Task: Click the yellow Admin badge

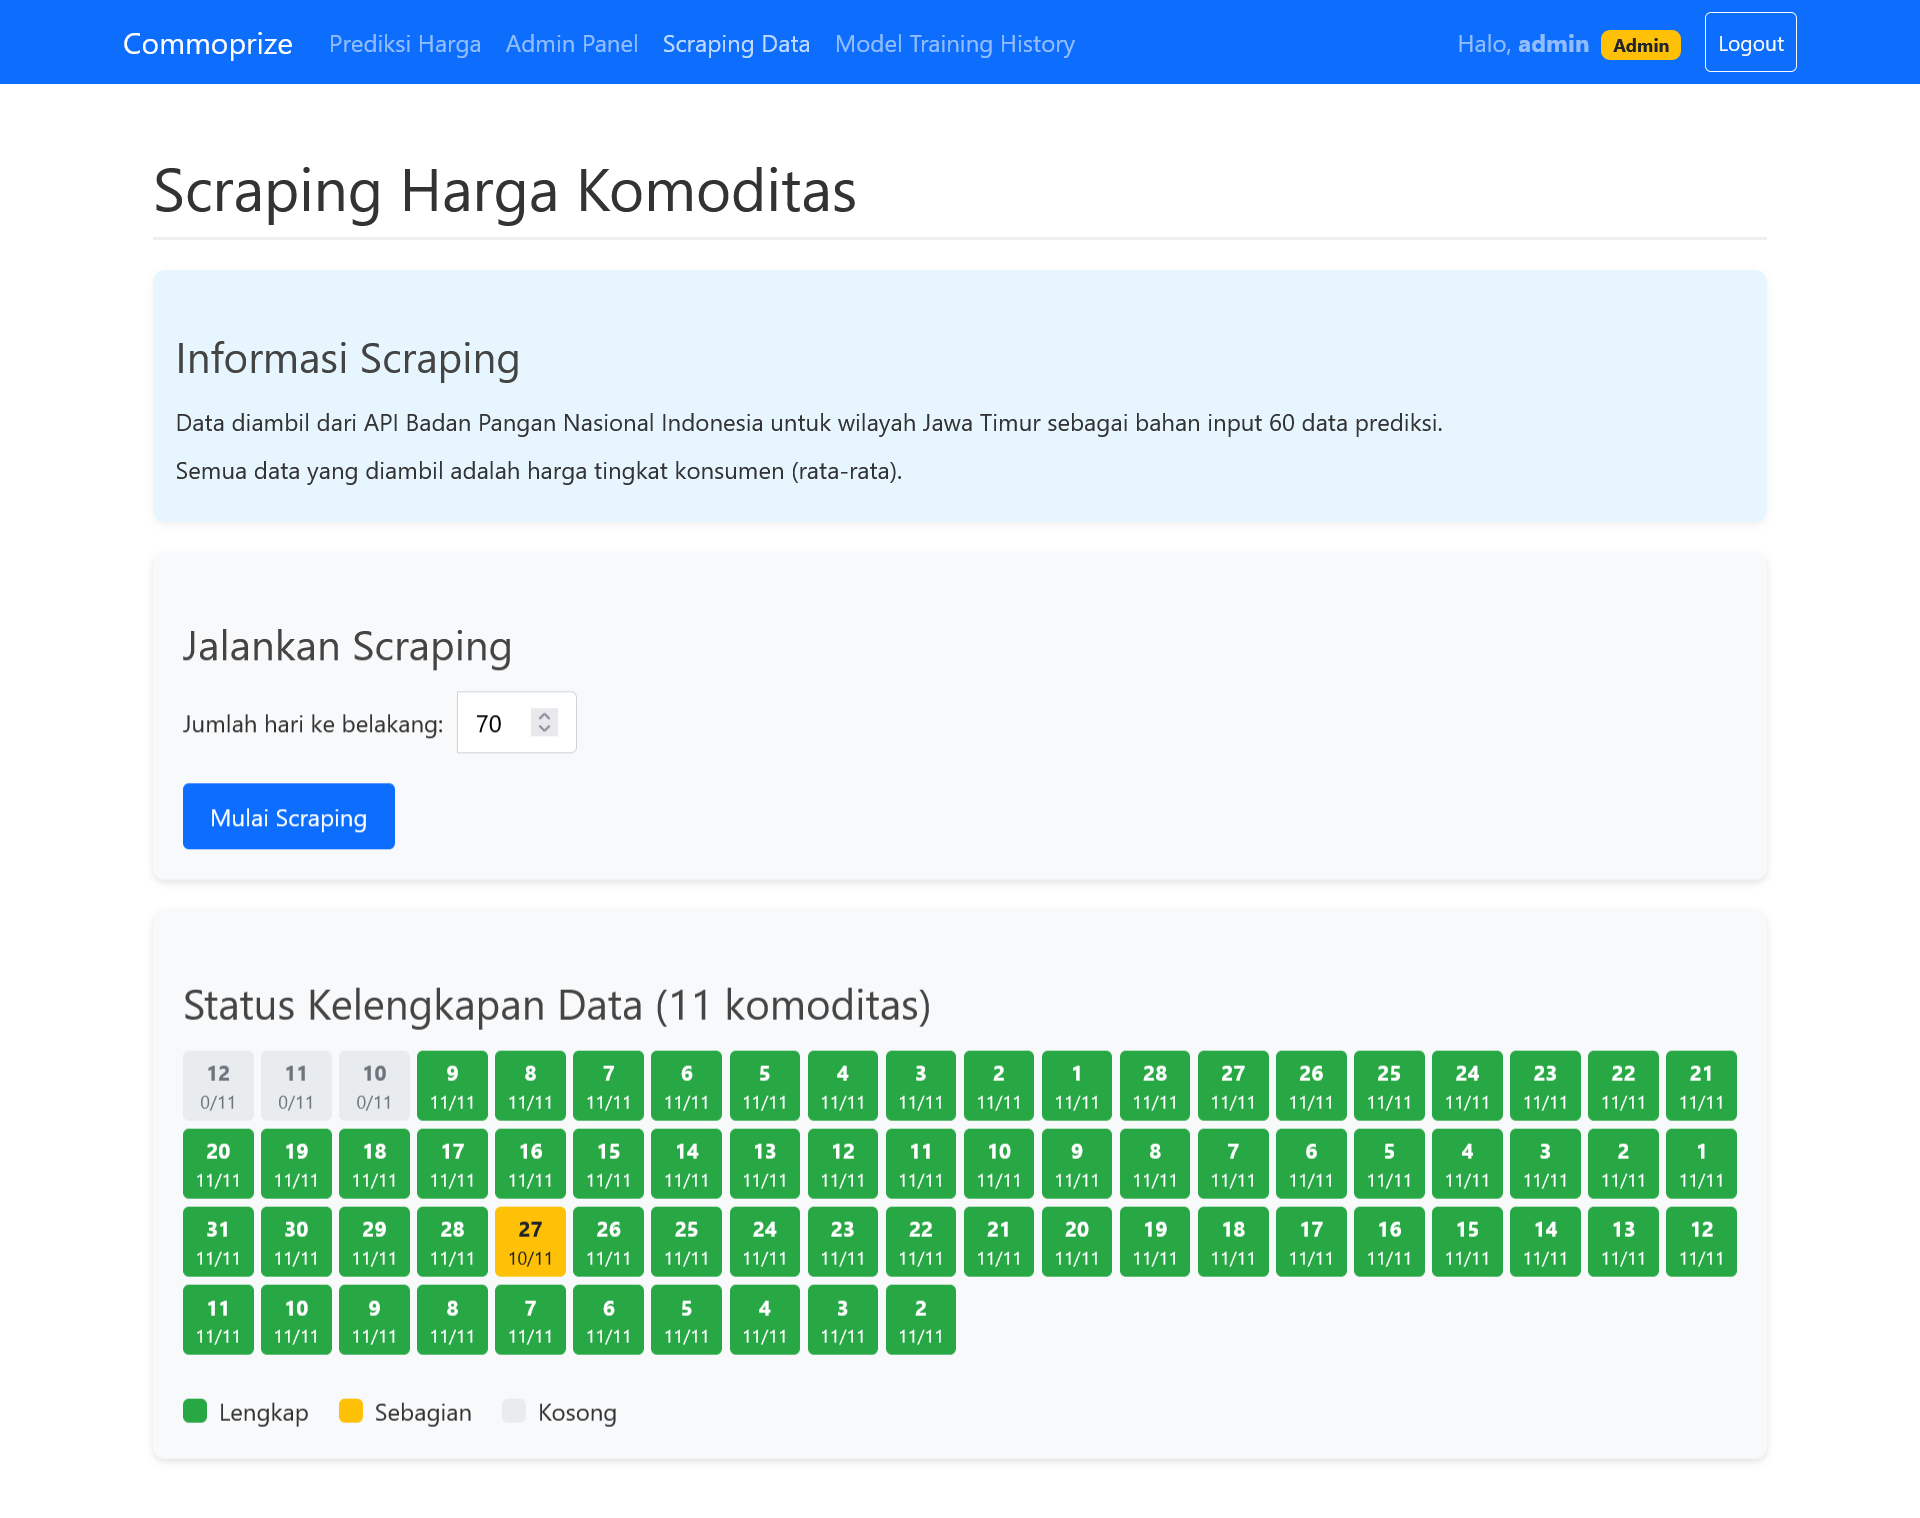Action: 1640,45
